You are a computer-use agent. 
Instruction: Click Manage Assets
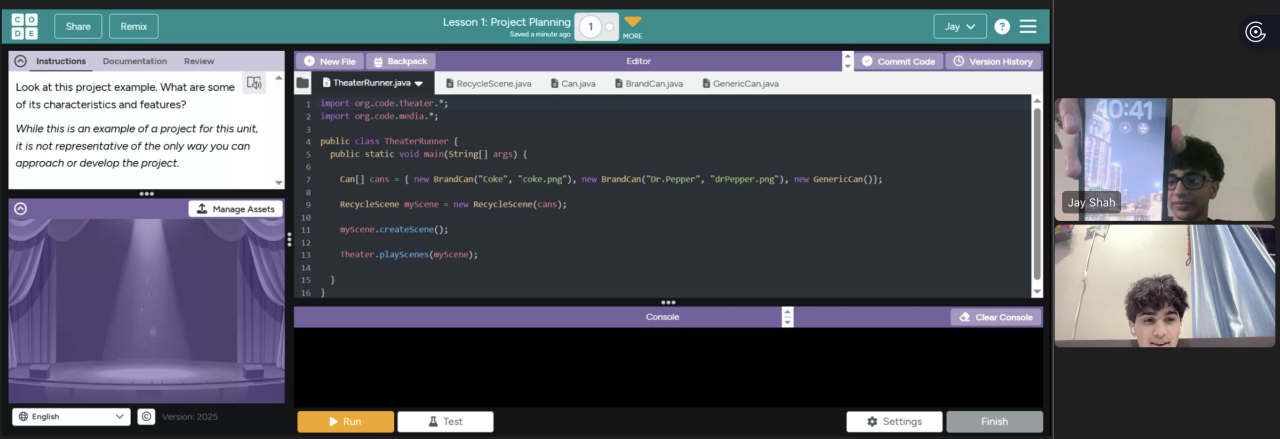pos(236,209)
